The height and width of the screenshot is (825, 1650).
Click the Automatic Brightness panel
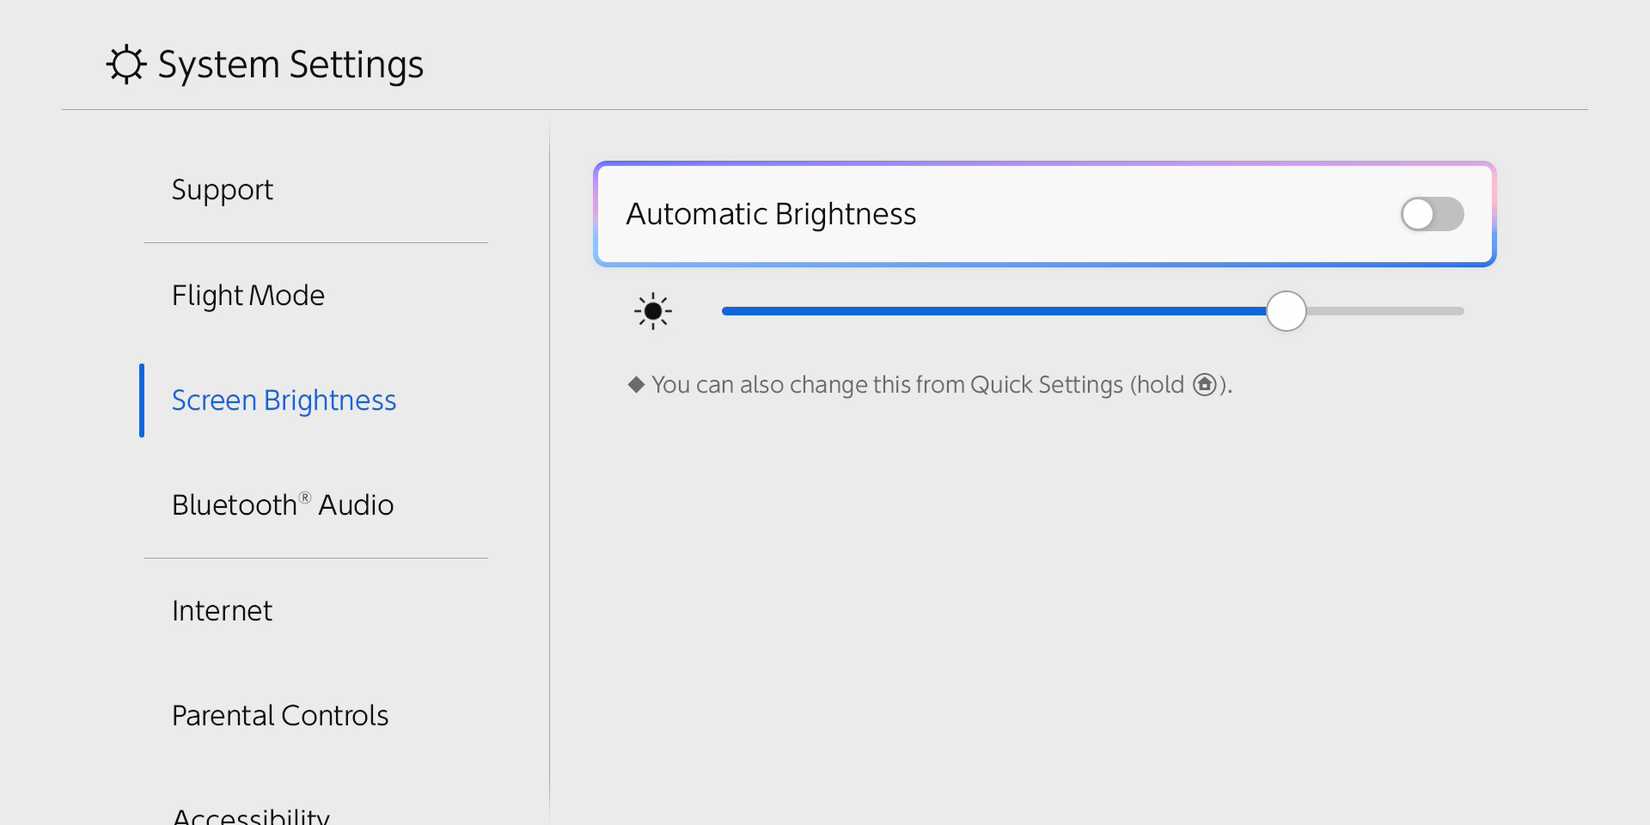1045,214
